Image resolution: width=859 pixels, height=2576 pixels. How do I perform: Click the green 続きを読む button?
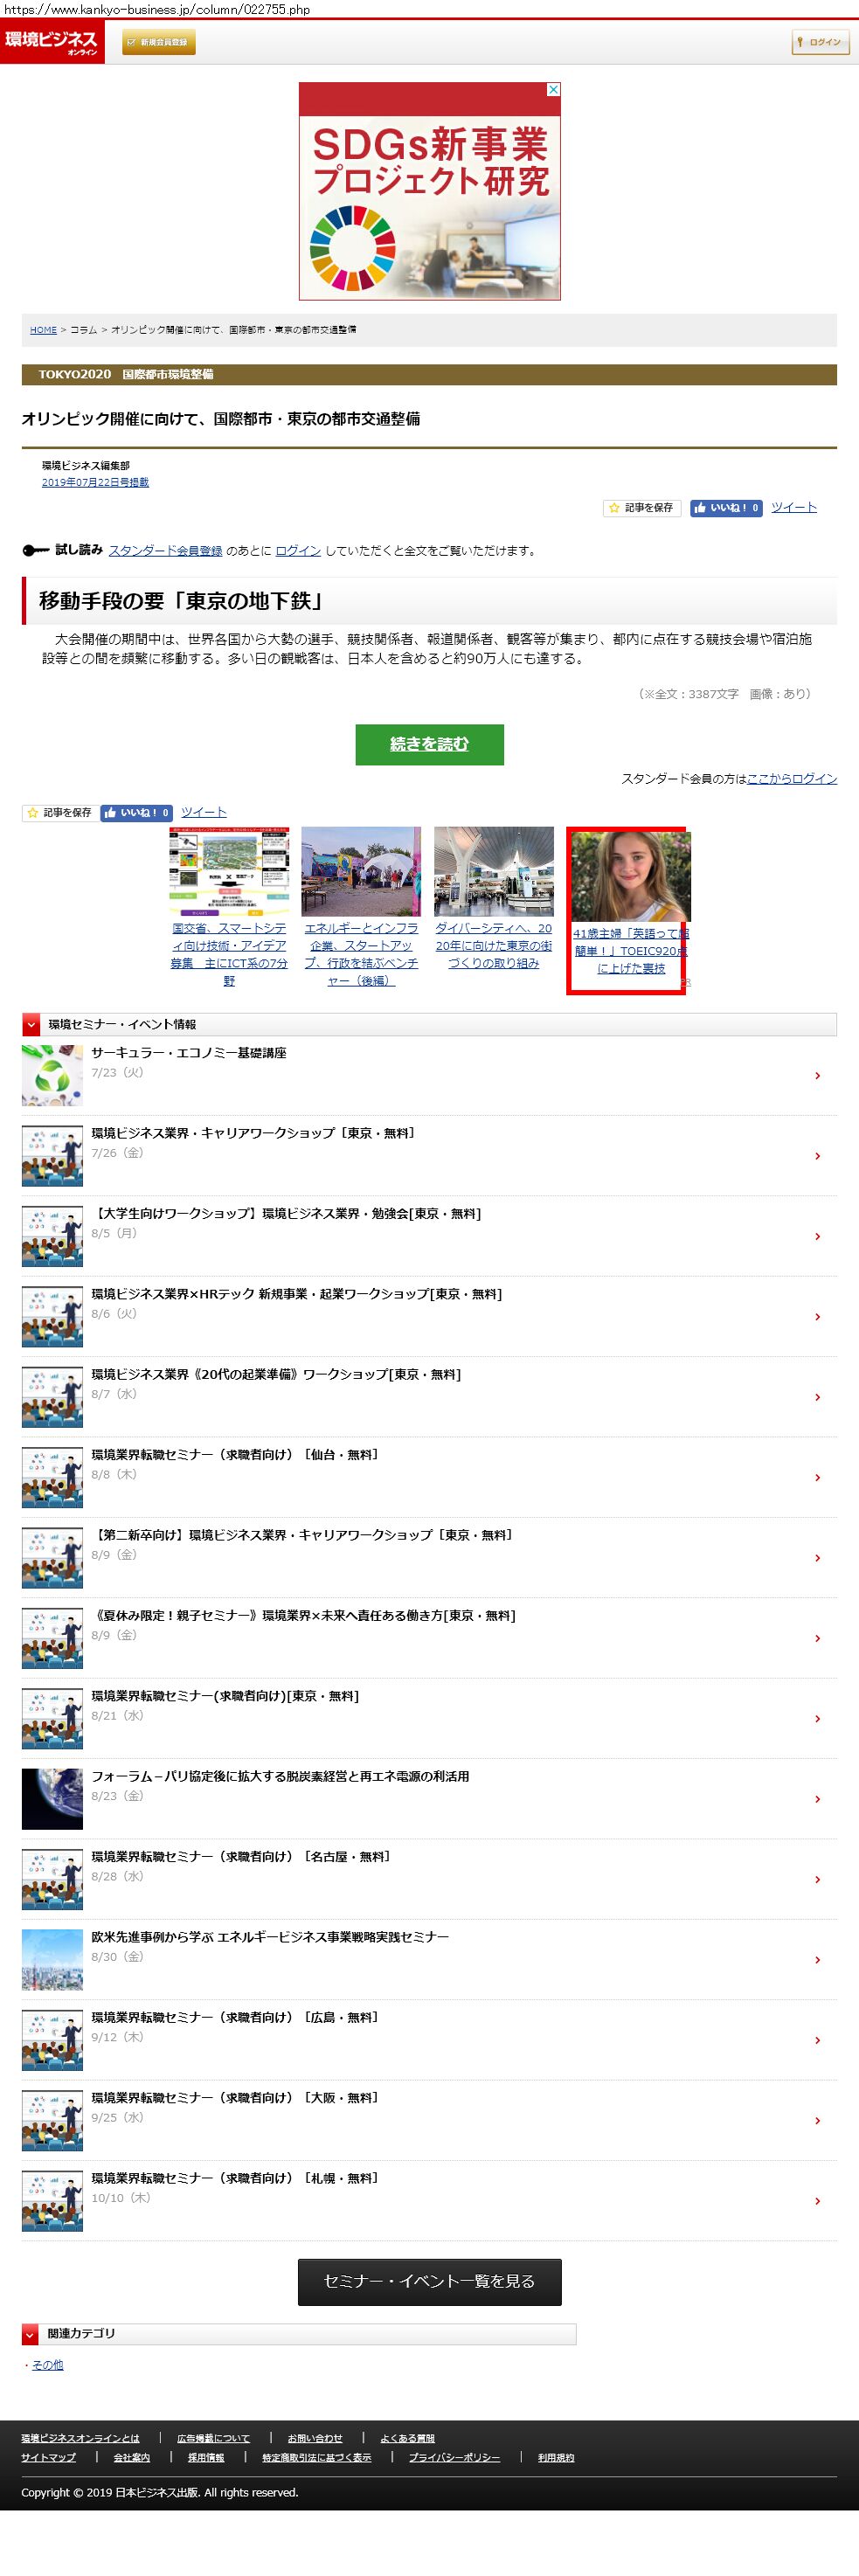click(x=429, y=744)
